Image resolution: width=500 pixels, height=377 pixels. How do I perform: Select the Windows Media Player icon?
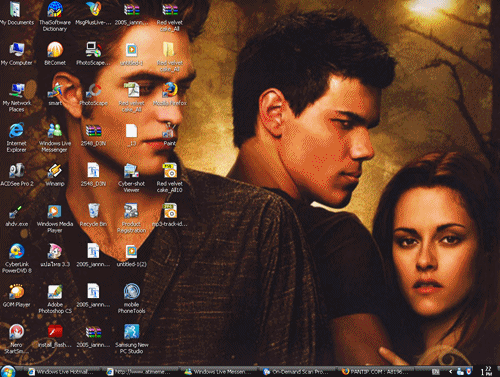pyautogui.click(x=55, y=218)
